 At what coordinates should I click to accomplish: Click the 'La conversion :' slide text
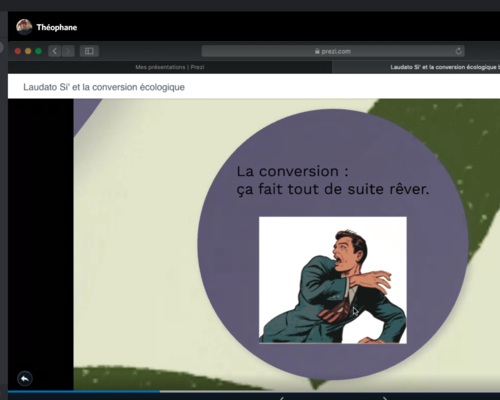pos(292,171)
